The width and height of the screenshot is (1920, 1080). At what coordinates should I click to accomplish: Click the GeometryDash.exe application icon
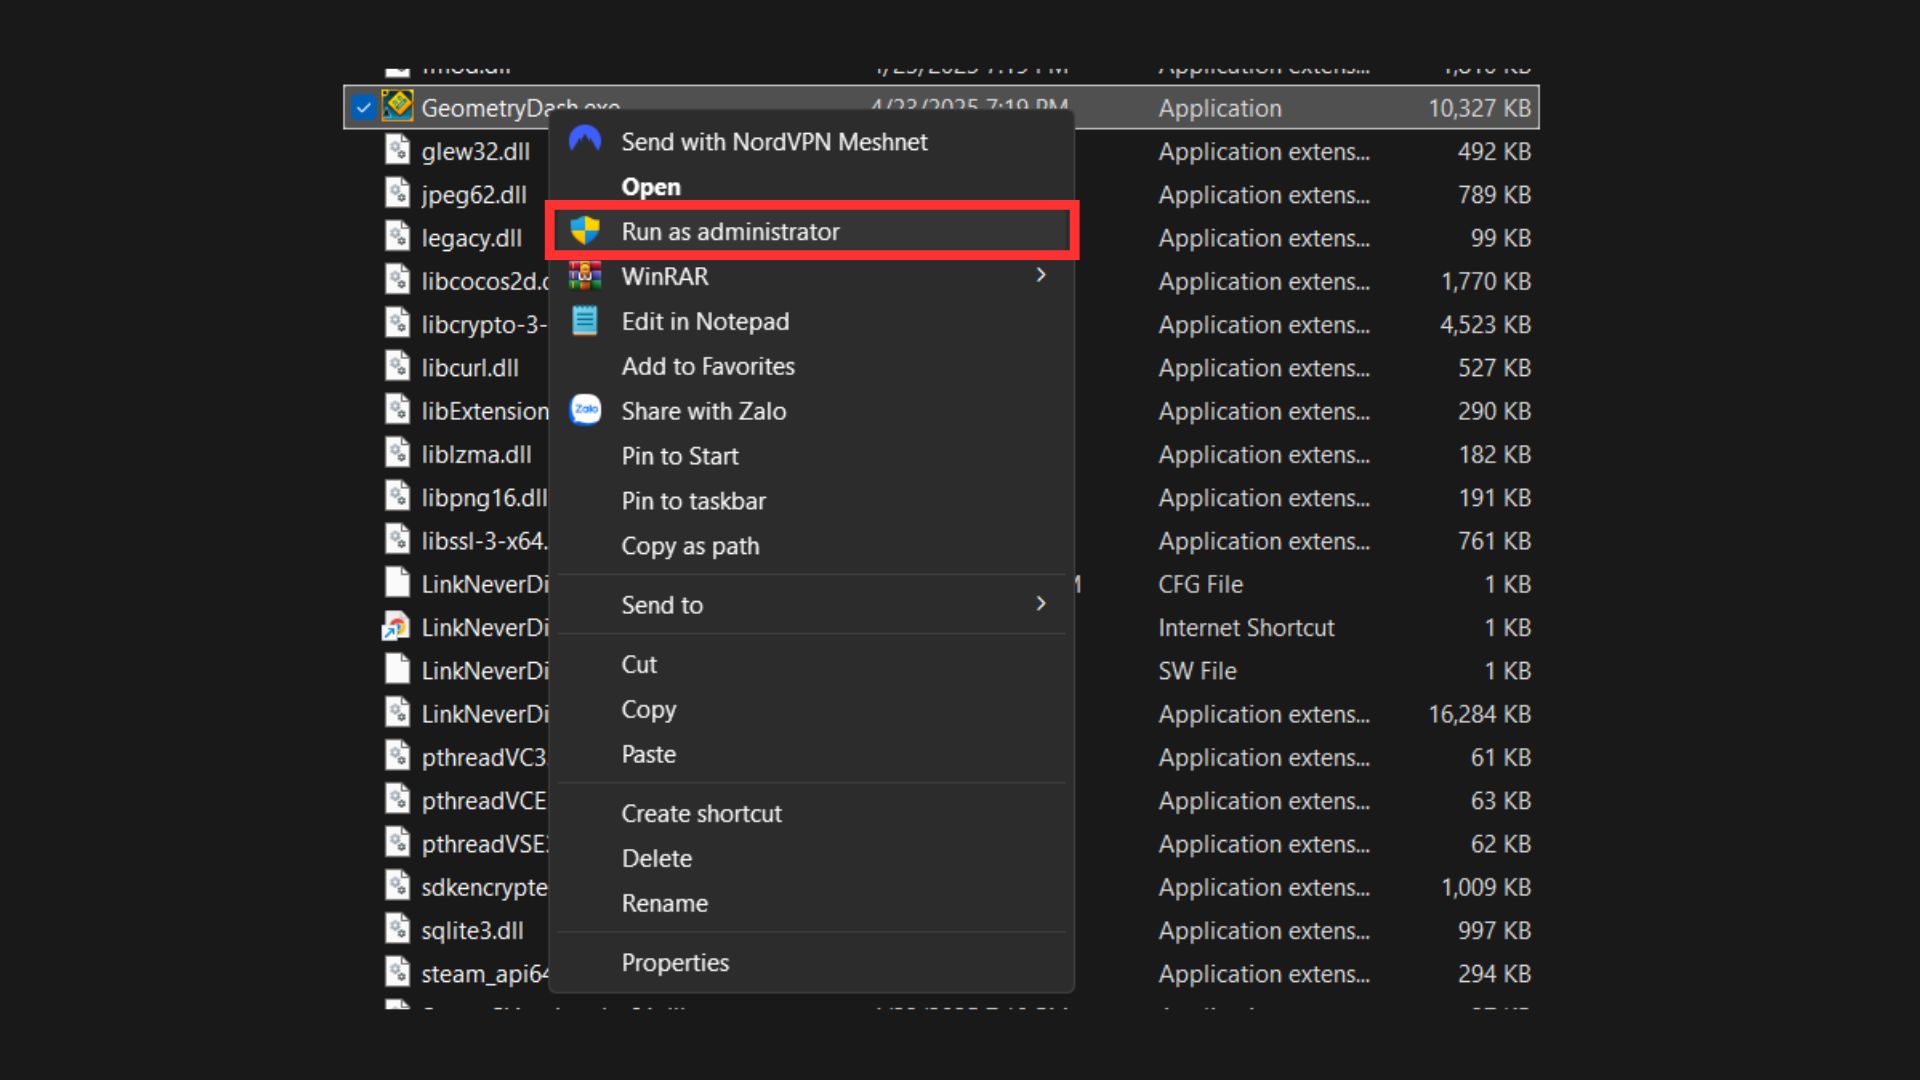pyautogui.click(x=397, y=106)
